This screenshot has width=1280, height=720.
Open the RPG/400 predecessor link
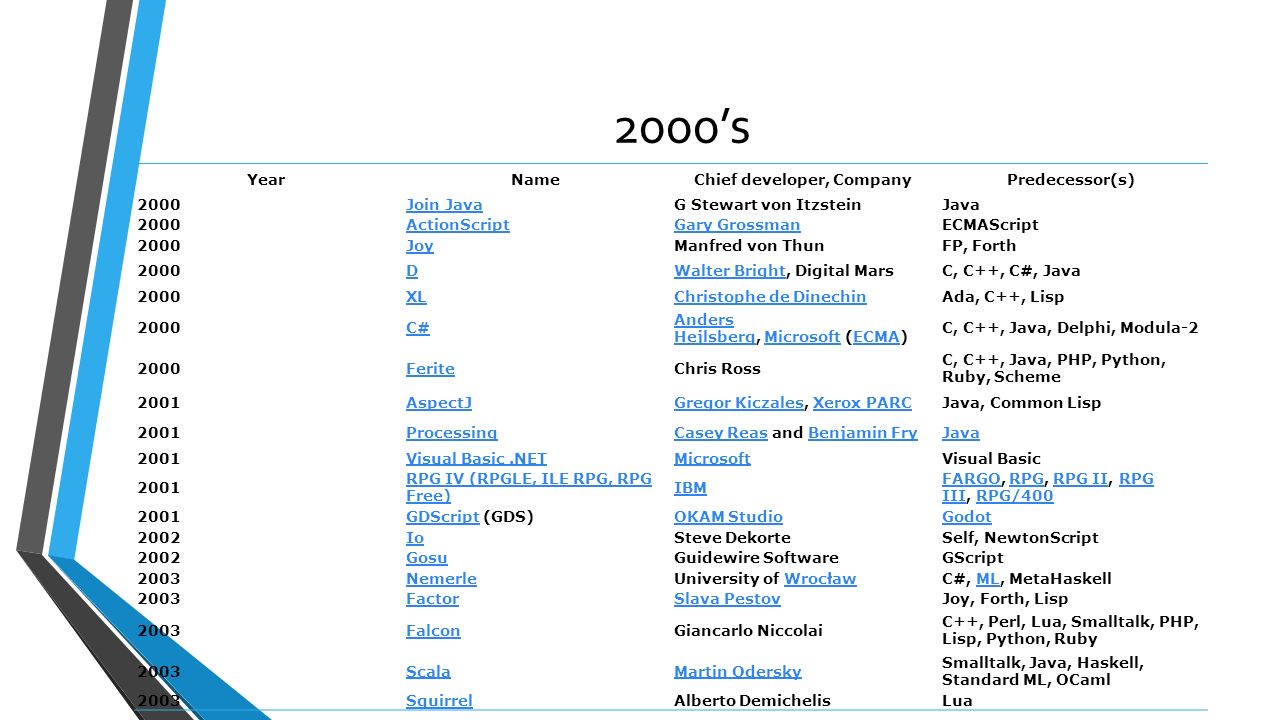1015,496
